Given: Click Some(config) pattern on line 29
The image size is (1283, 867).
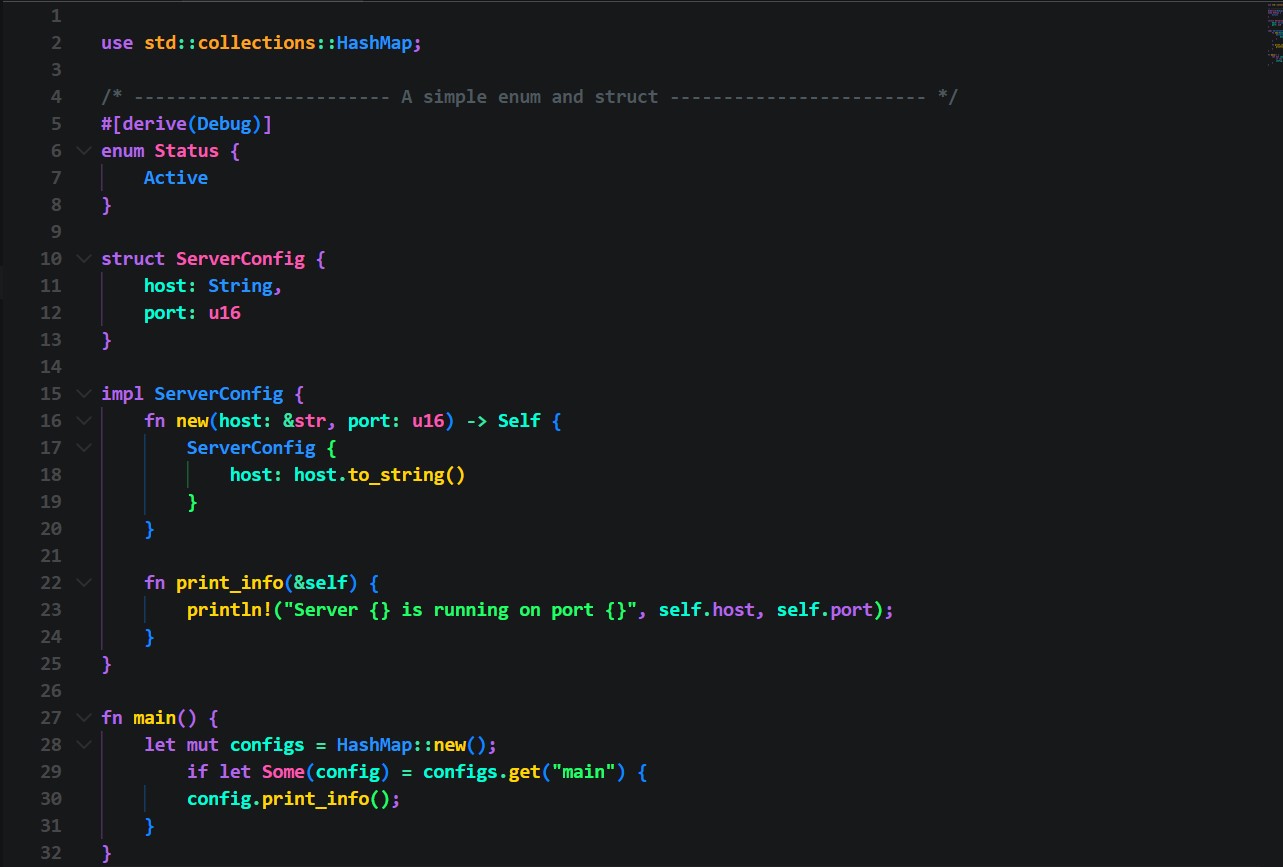Looking at the screenshot, I should (326, 772).
